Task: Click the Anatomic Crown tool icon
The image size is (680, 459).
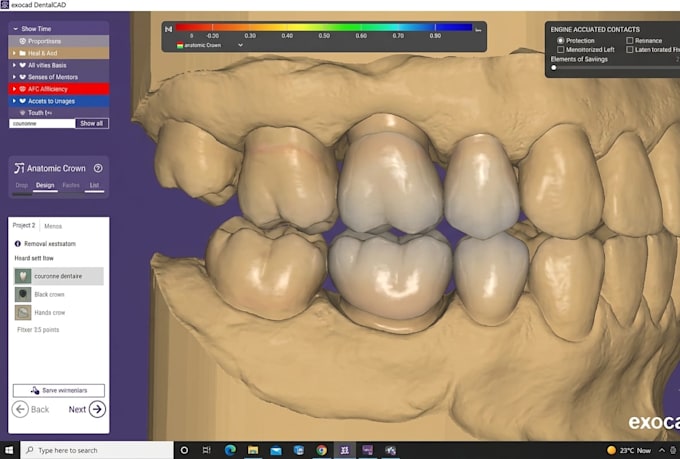Action: pyautogui.click(x=19, y=168)
